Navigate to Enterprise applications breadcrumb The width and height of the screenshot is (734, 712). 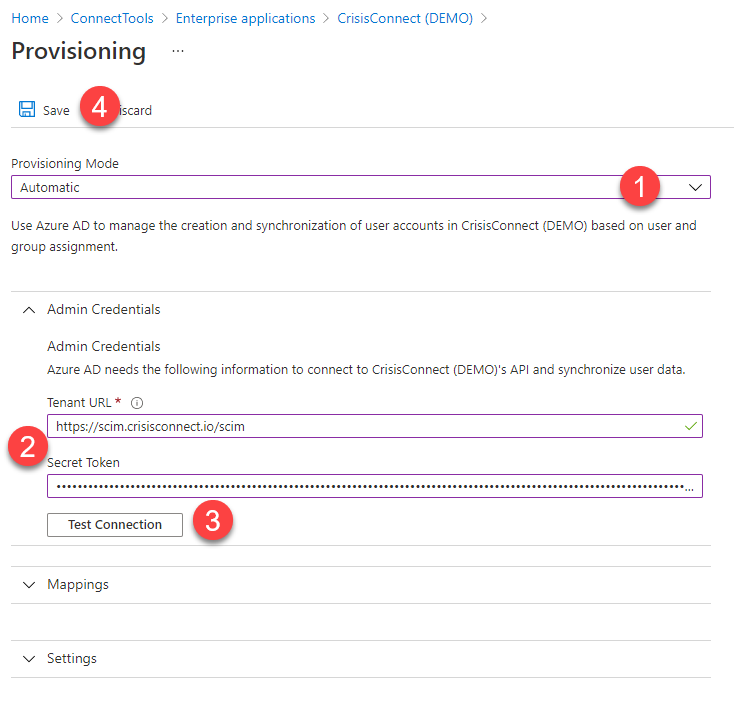(245, 18)
